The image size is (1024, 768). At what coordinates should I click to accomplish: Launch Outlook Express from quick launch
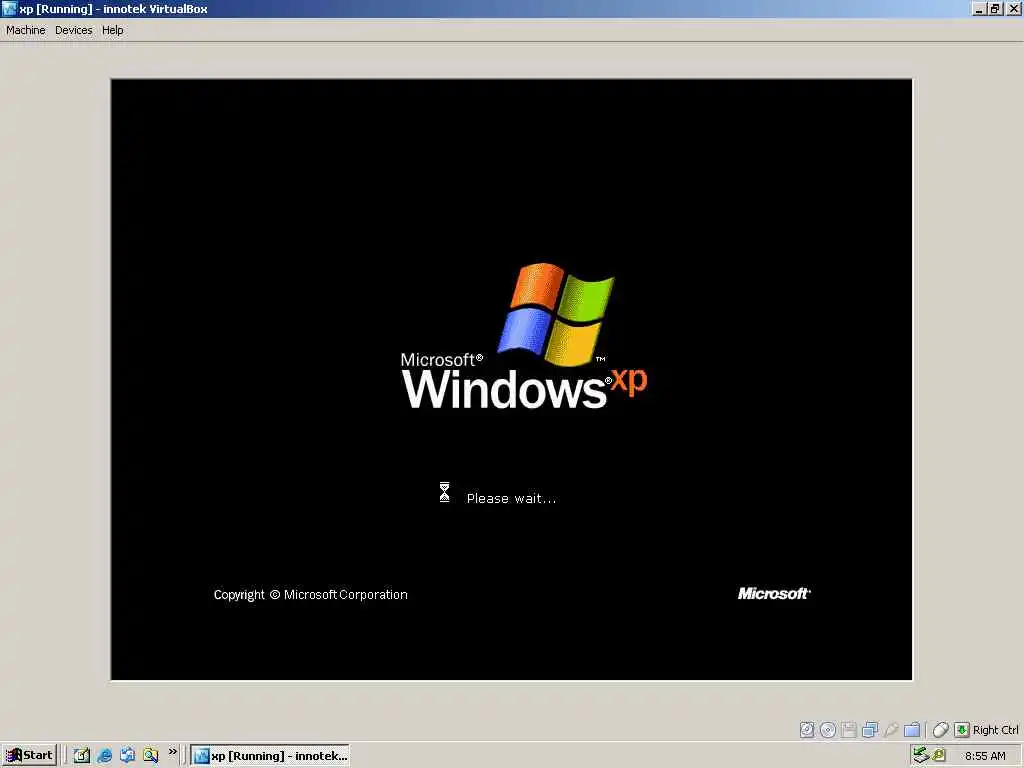(127, 756)
